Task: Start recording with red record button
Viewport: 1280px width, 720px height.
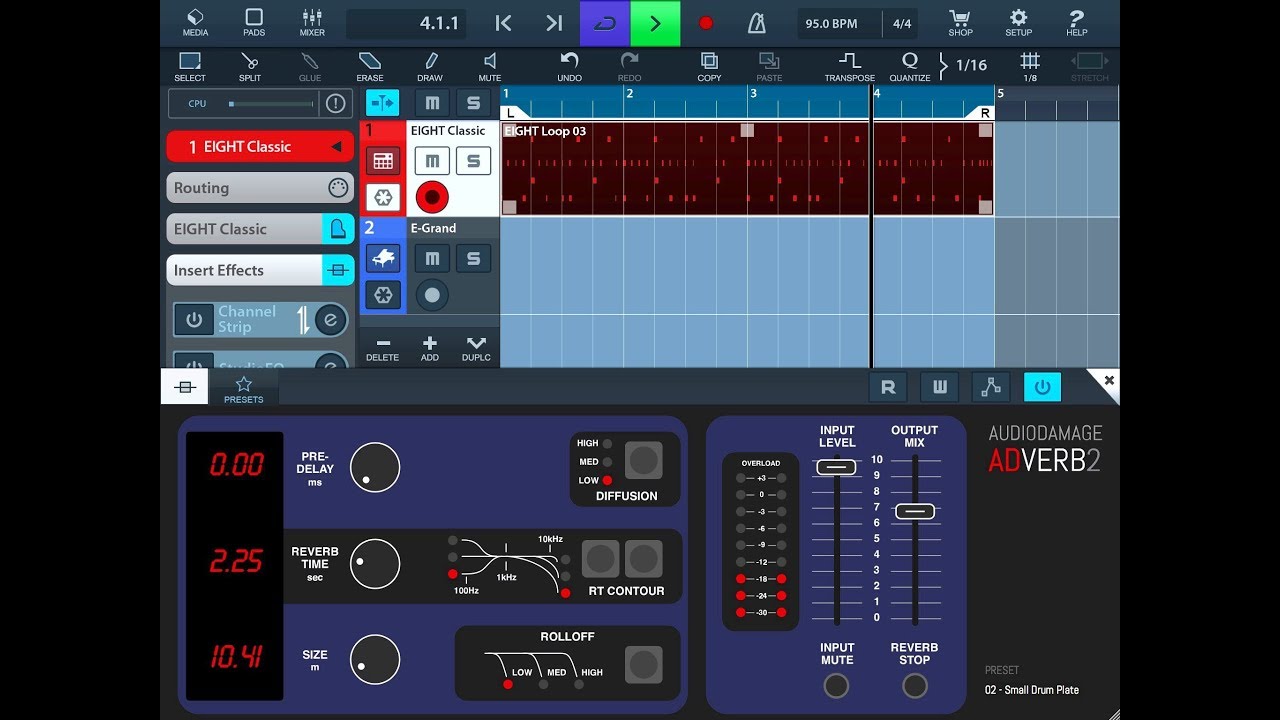Action: tap(706, 23)
